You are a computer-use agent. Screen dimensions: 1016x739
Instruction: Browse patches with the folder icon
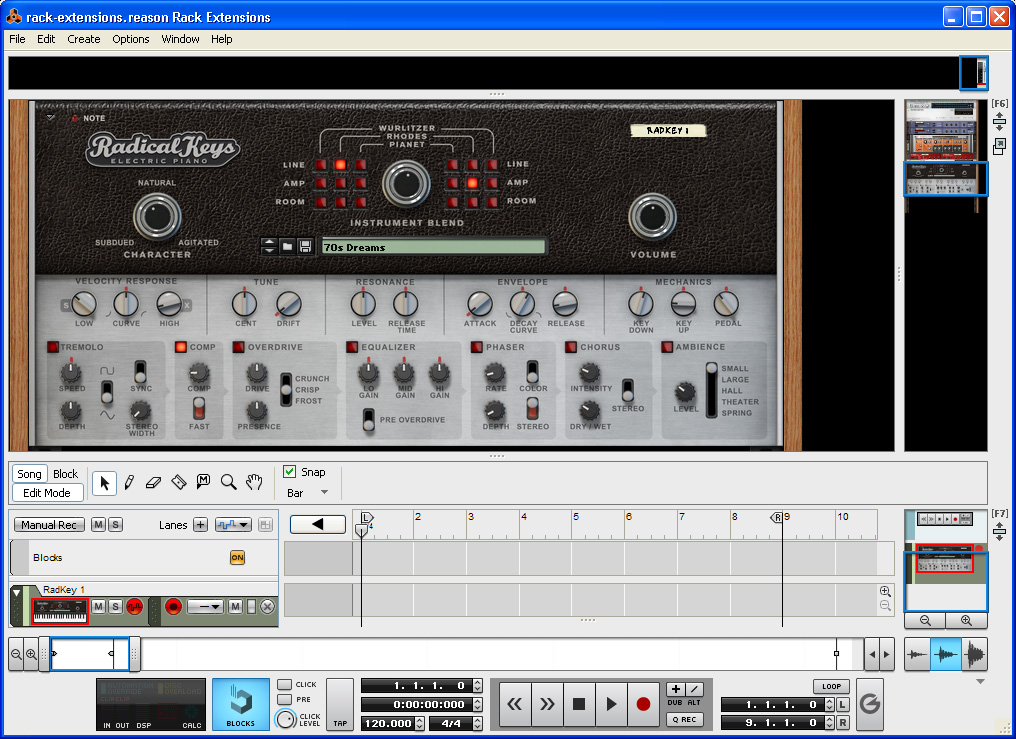pyautogui.click(x=287, y=246)
